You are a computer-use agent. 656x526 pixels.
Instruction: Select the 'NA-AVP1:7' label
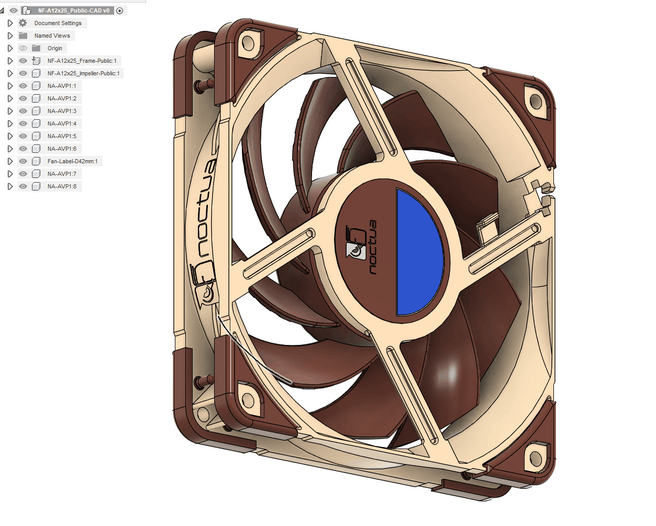click(62, 174)
